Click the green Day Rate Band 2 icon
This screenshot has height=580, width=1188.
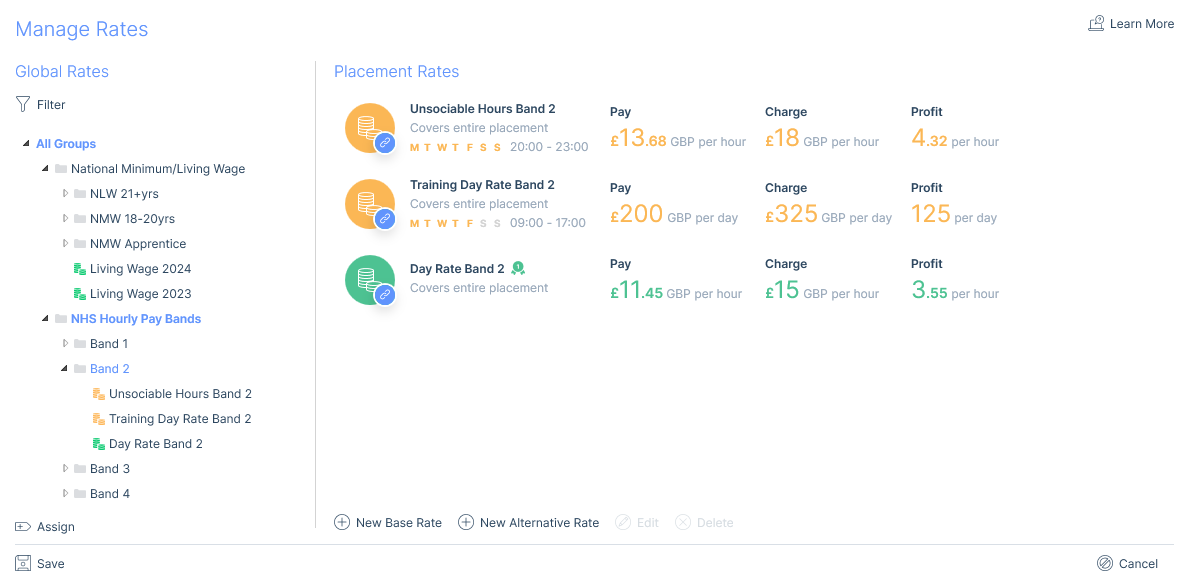tap(369, 279)
